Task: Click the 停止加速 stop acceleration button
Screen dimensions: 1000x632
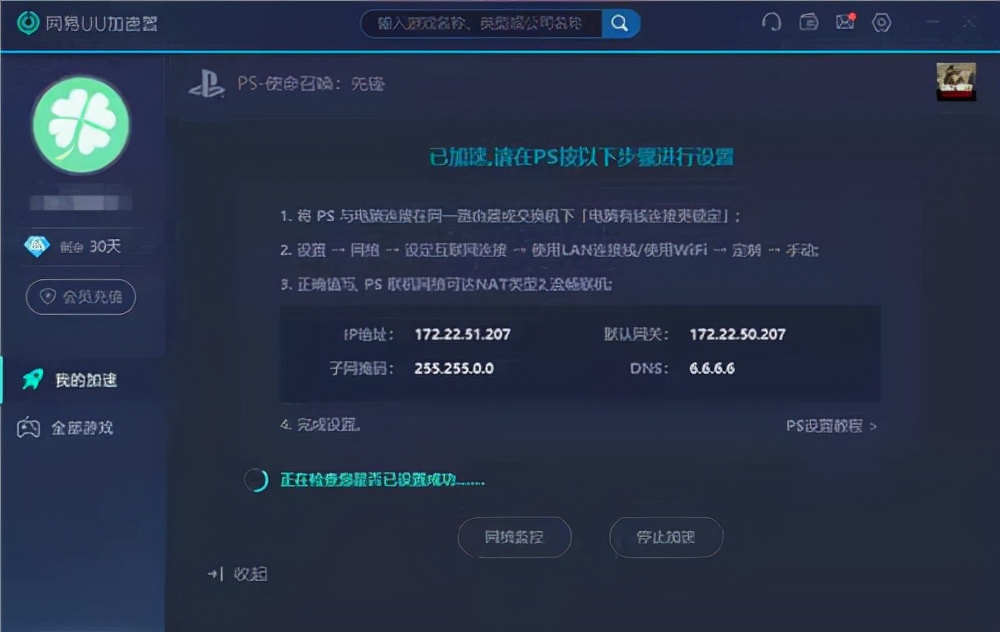Action: point(666,537)
